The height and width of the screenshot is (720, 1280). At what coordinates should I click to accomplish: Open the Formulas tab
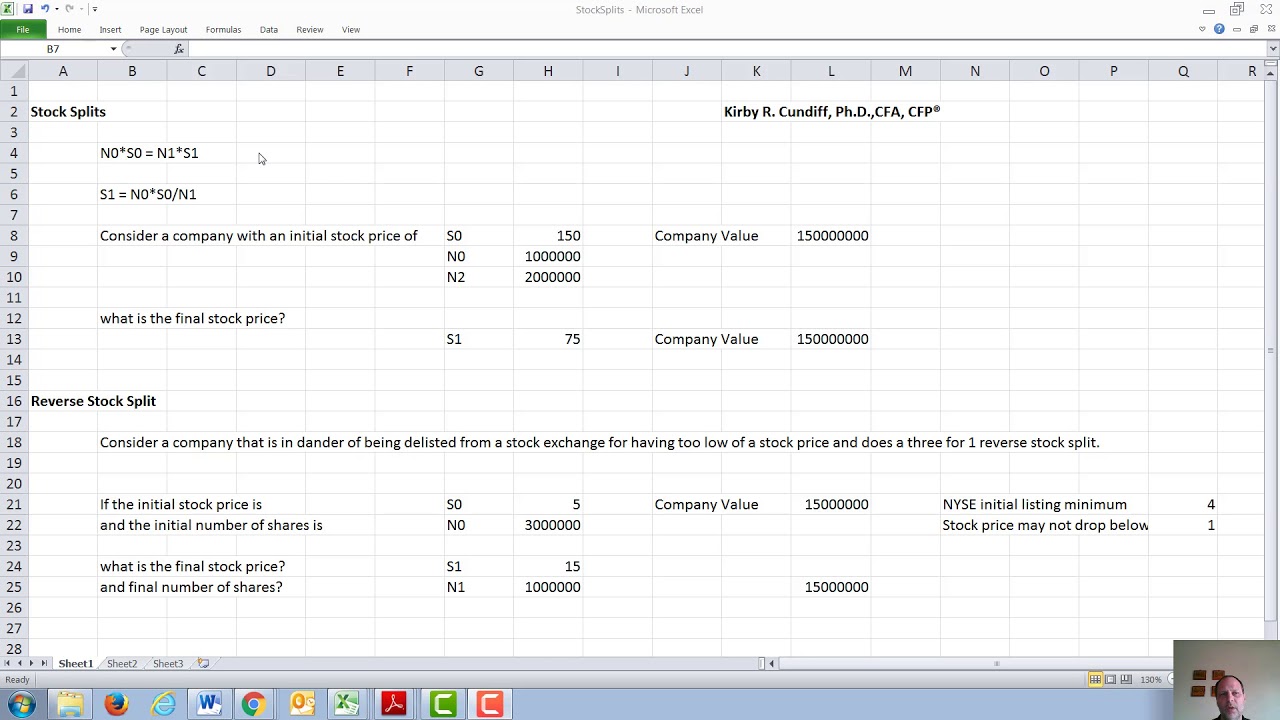(x=223, y=30)
